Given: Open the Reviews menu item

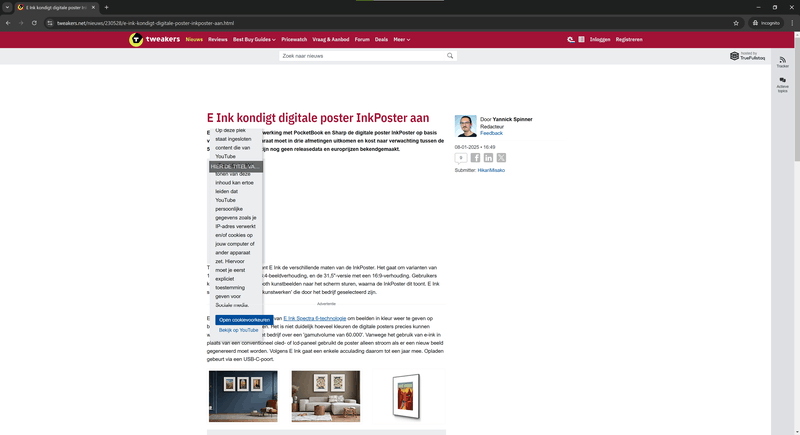Looking at the screenshot, I should (217, 39).
